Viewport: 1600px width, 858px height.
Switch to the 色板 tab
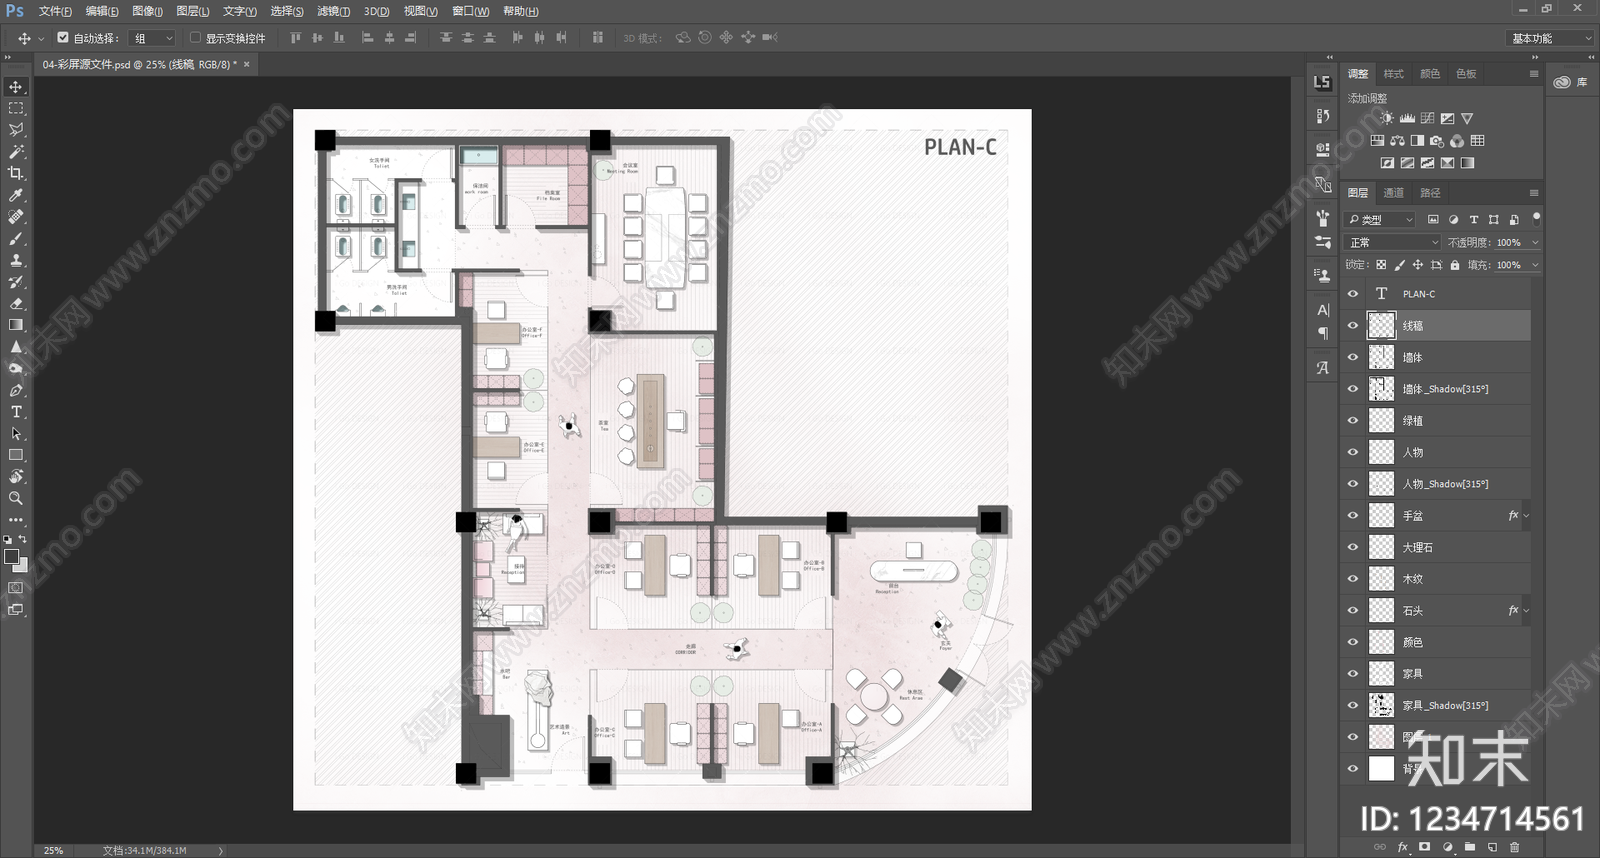[x=1466, y=74]
